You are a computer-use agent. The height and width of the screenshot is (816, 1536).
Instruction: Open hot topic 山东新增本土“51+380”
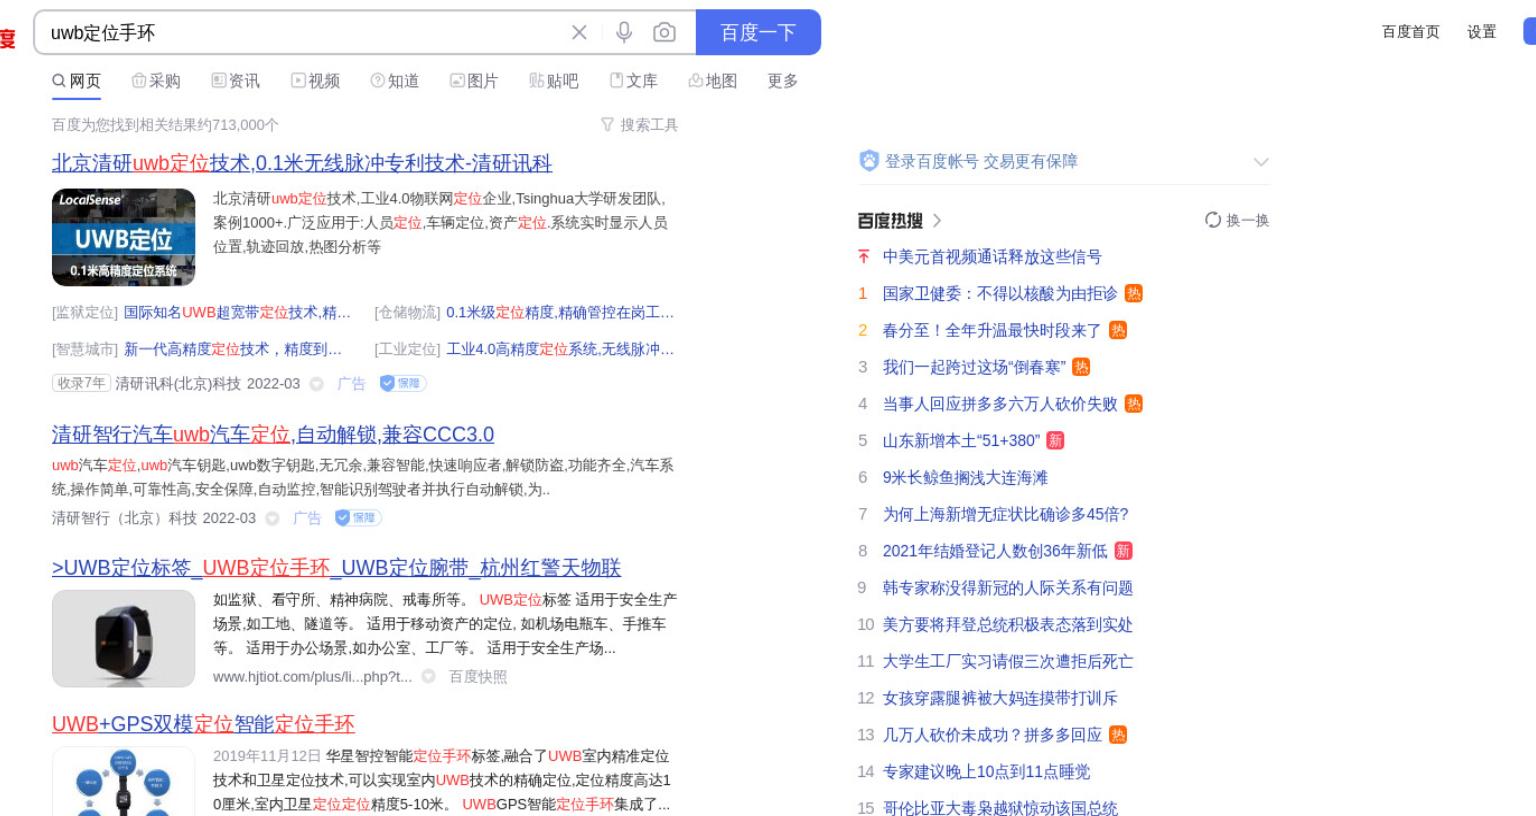coord(961,441)
